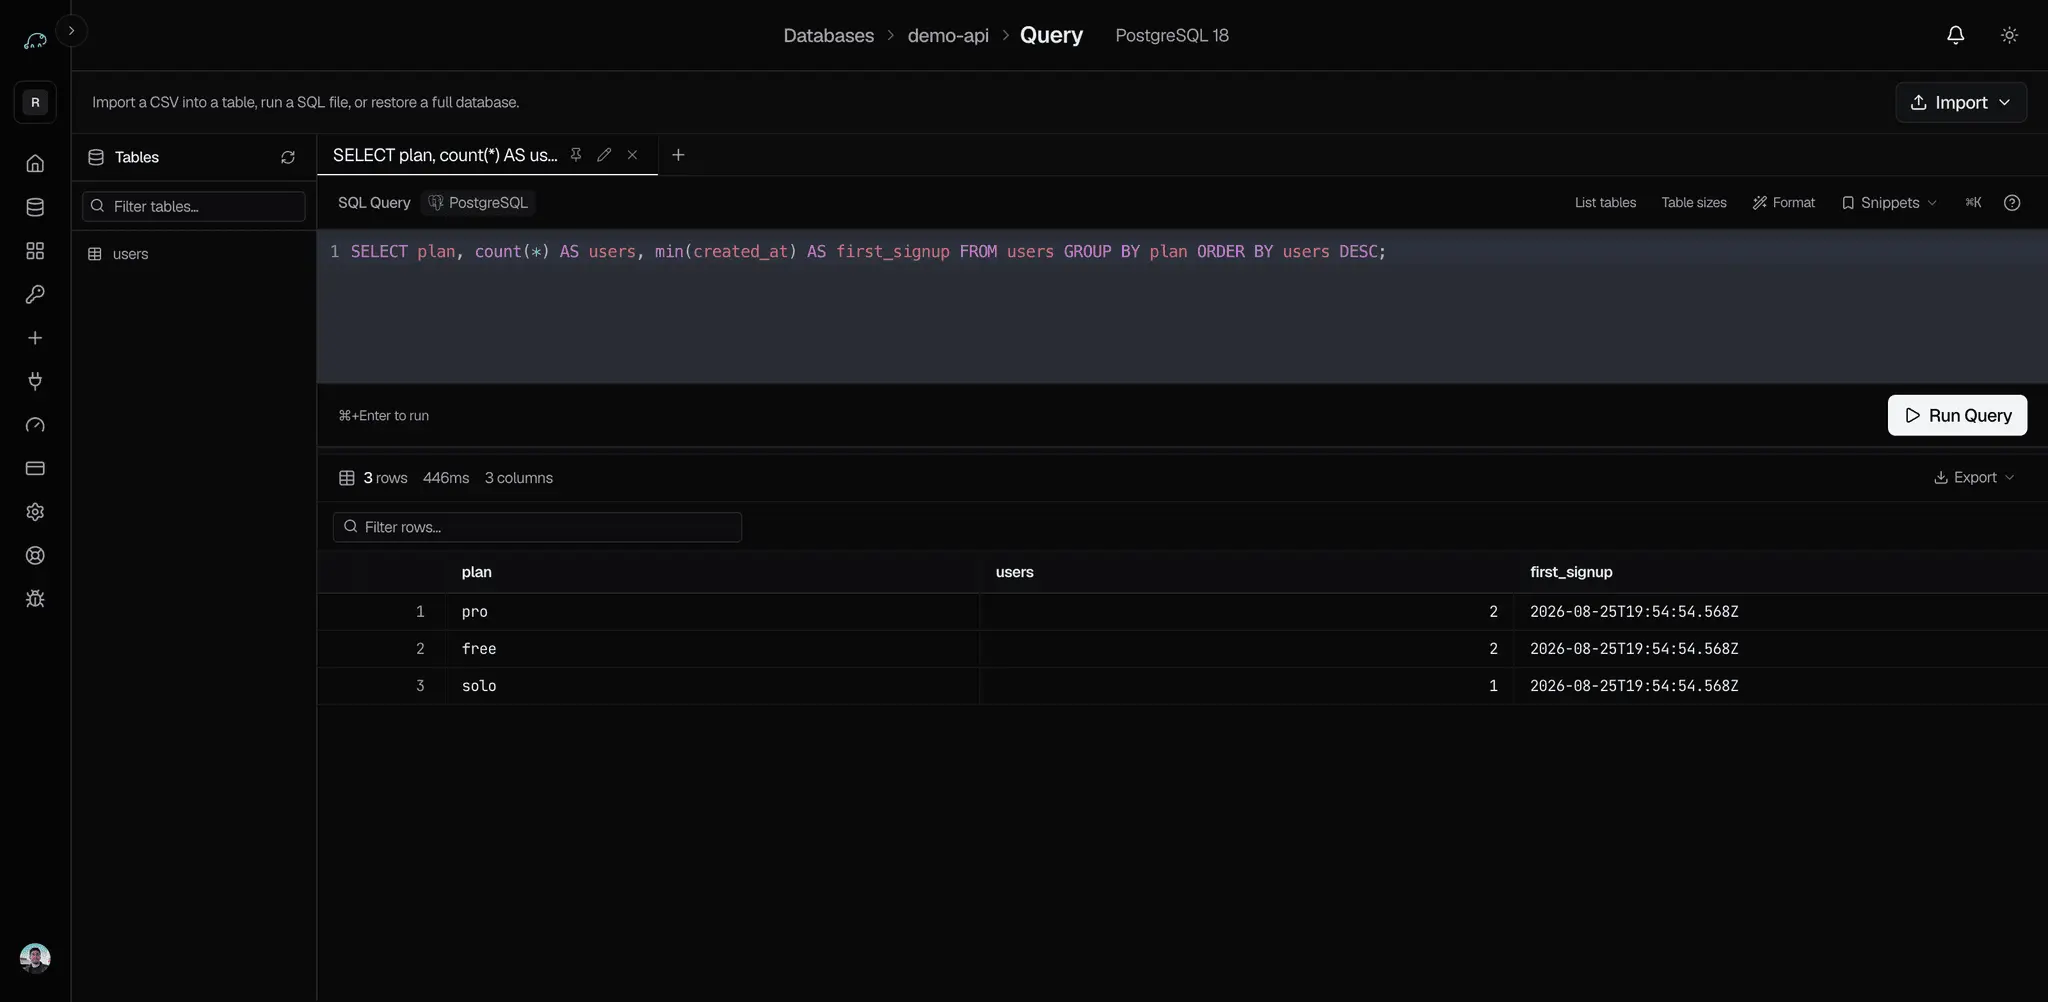The height and width of the screenshot is (1002, 2048).
Task: Open the Import dropdown
Action: click(x=1961, y=102)
